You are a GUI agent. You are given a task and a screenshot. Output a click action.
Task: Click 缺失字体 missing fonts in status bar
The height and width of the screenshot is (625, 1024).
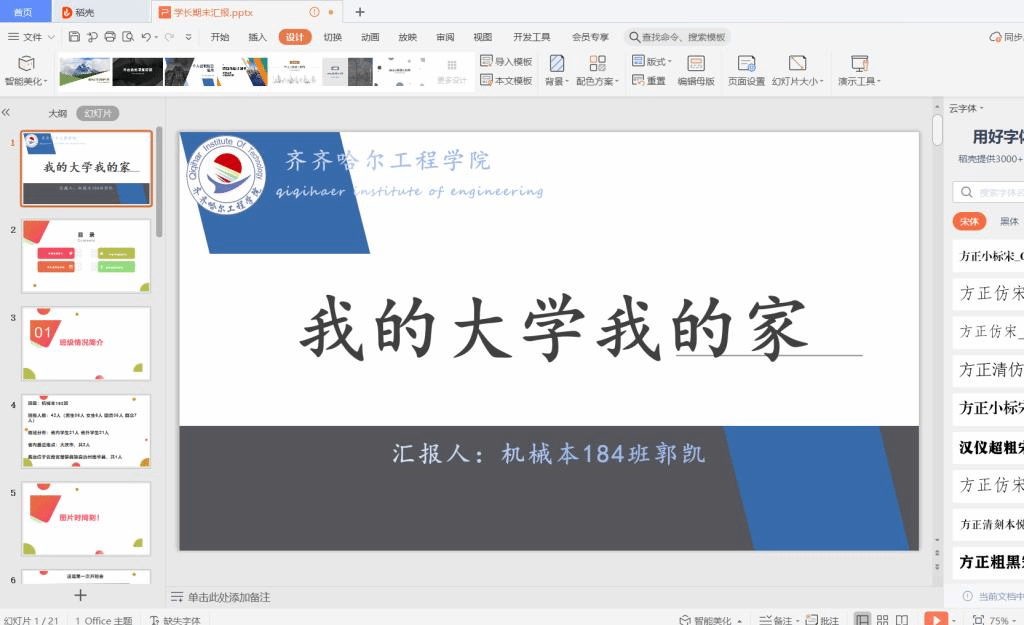coord(175,620)
